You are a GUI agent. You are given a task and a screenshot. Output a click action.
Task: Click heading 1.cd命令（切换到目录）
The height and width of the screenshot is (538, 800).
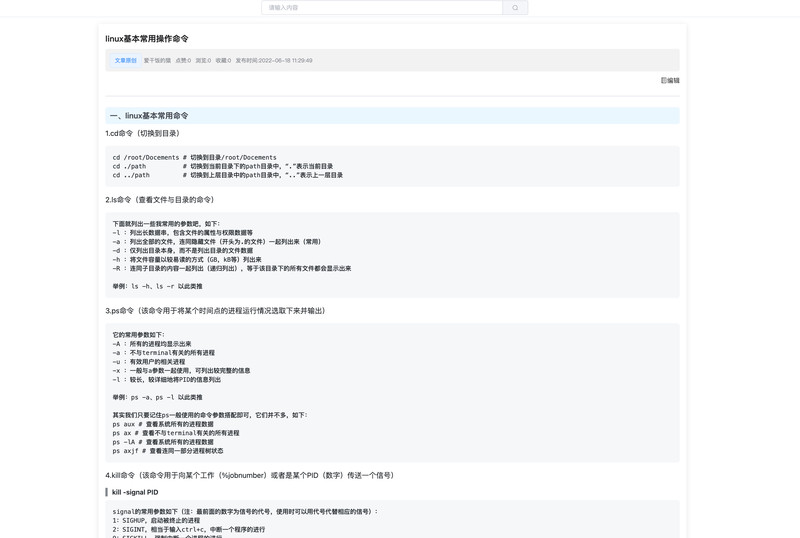(x=143, y=133)
